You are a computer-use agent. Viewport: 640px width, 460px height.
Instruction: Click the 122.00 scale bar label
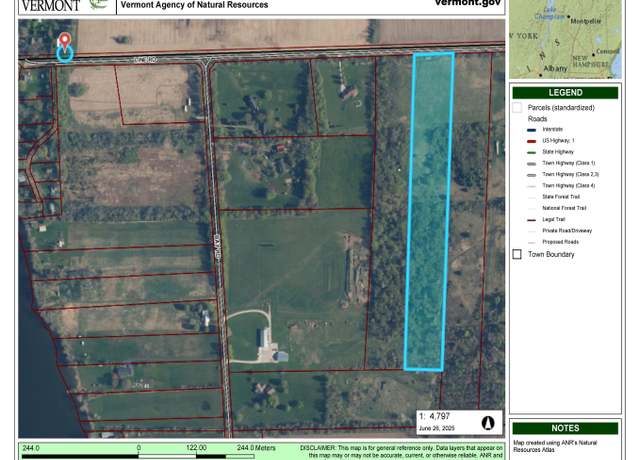(196, 448)
